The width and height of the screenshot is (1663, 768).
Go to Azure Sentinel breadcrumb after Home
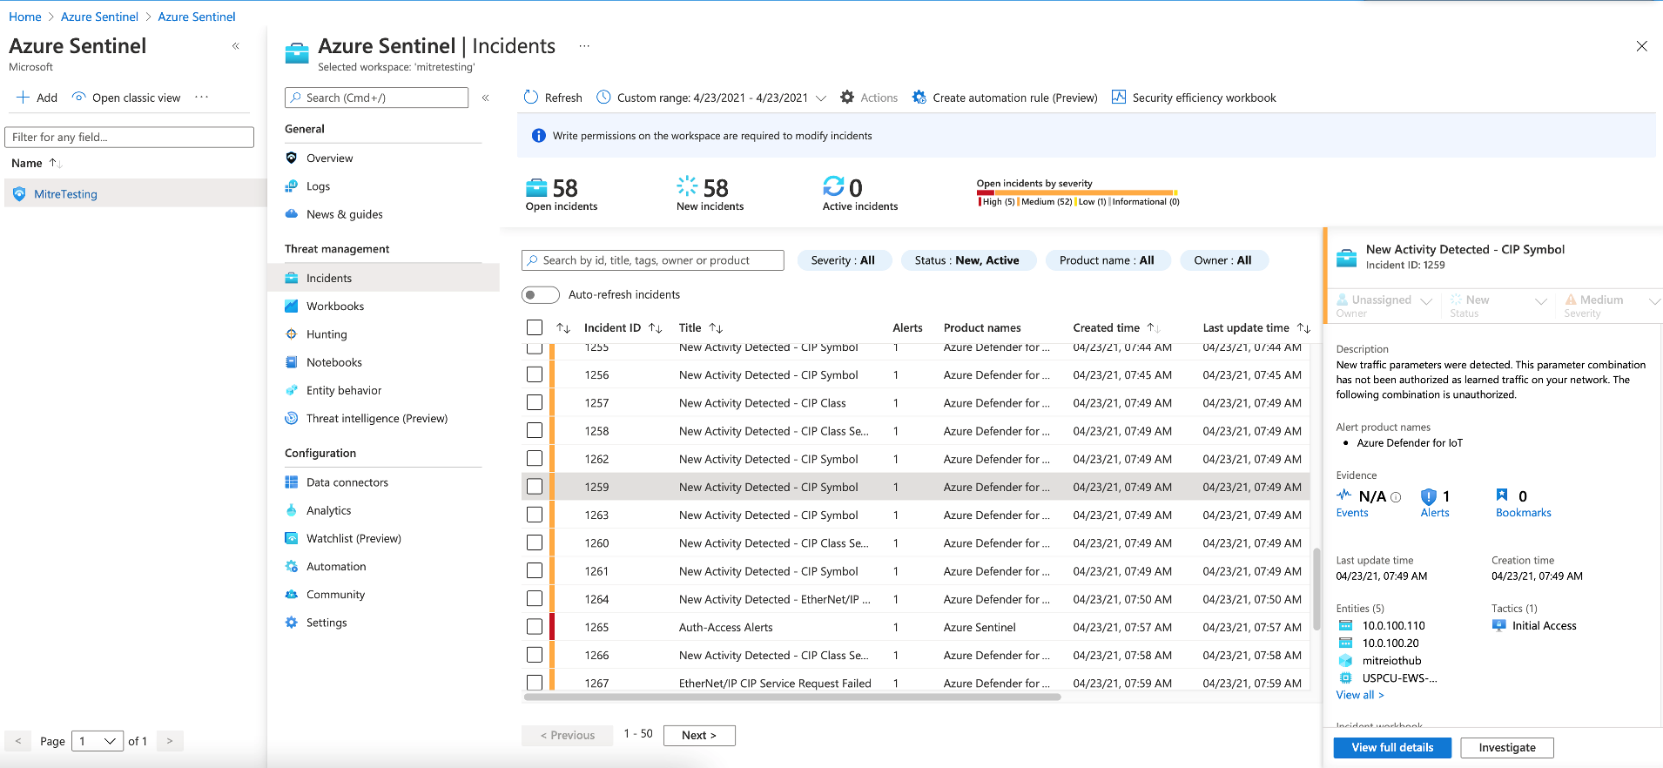99,17
